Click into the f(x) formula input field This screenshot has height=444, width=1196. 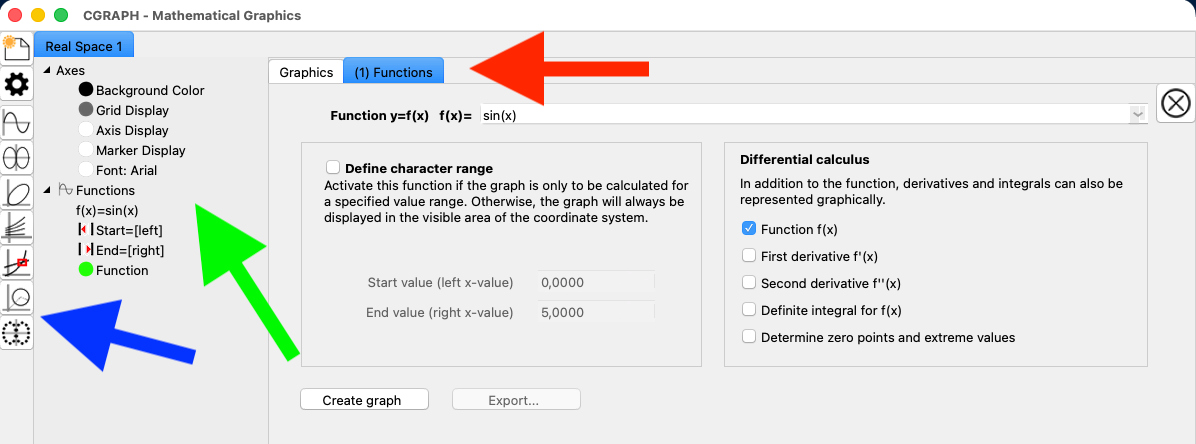click(800, 115)
